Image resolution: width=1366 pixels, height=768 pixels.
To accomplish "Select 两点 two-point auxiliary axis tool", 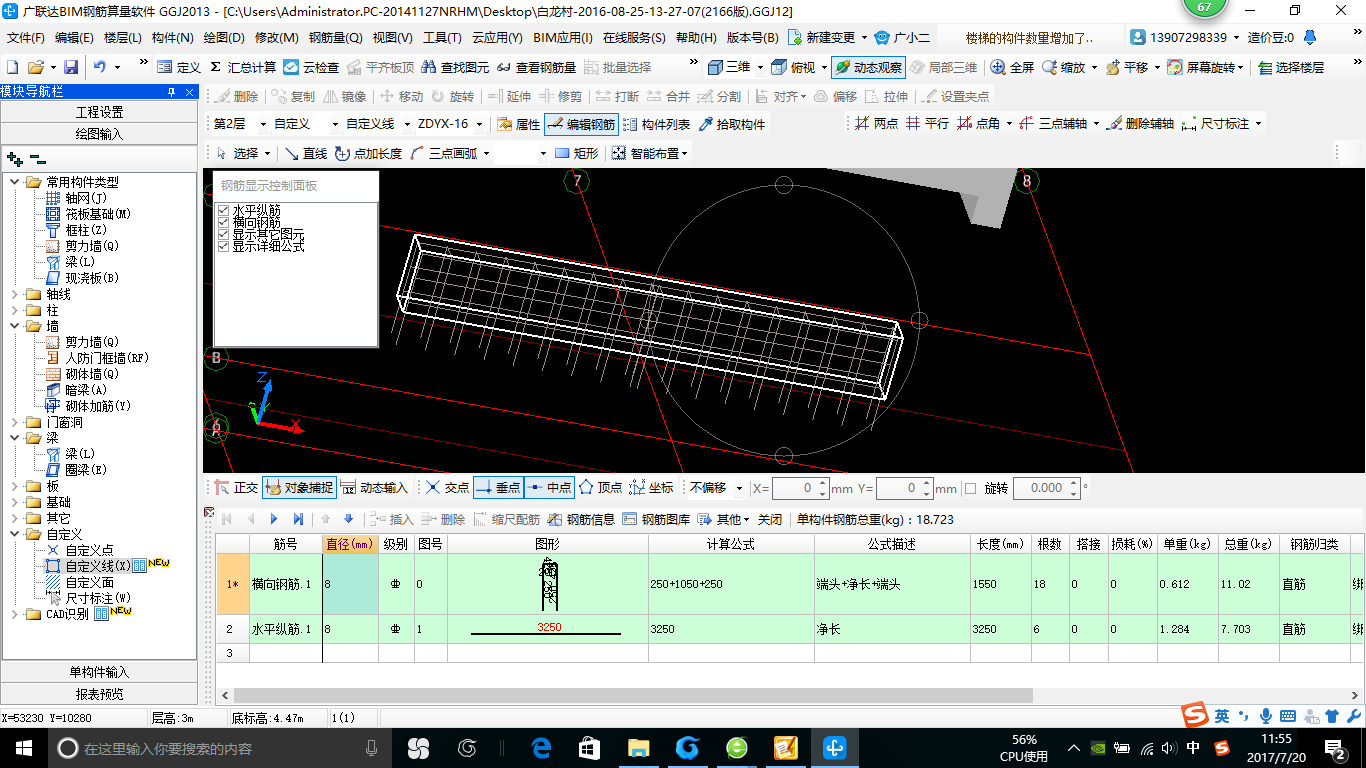I will pyautogui.click(x=877, y=124).
